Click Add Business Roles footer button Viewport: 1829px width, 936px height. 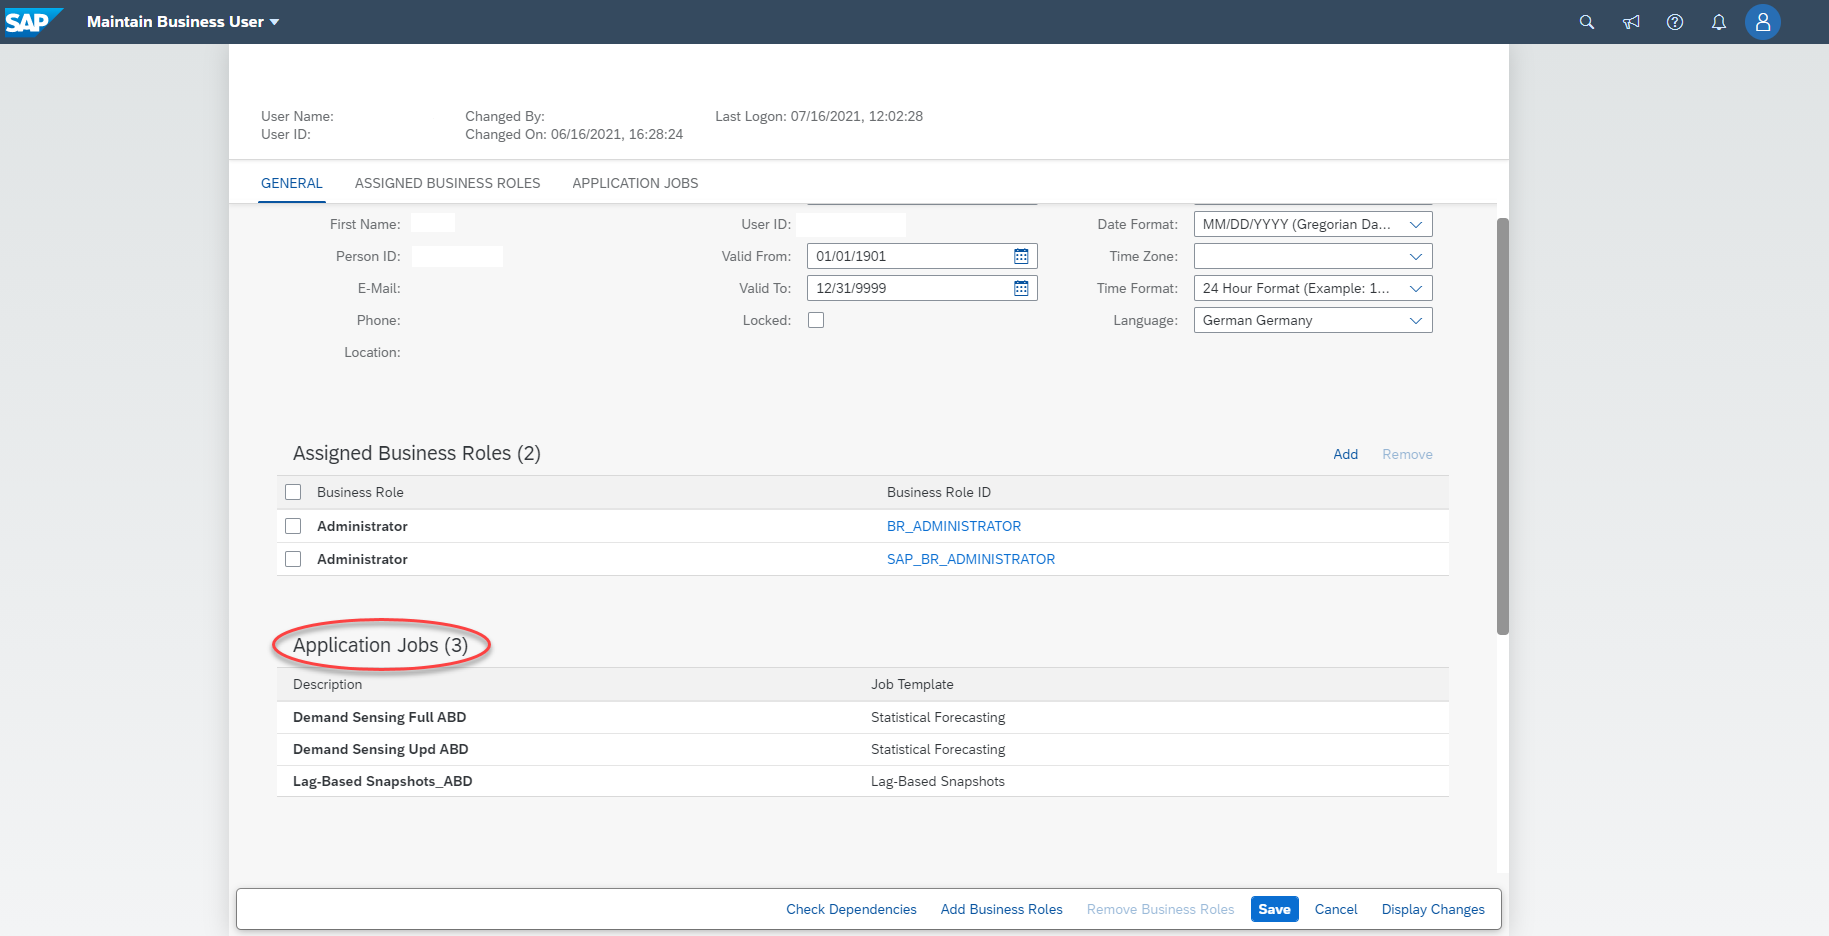point(1001,909)
